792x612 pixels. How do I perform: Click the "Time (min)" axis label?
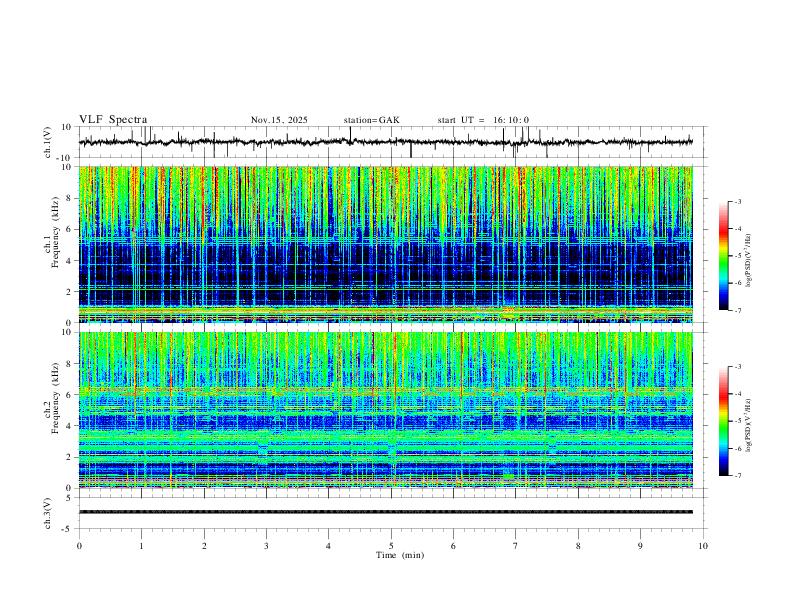[400, 555]
